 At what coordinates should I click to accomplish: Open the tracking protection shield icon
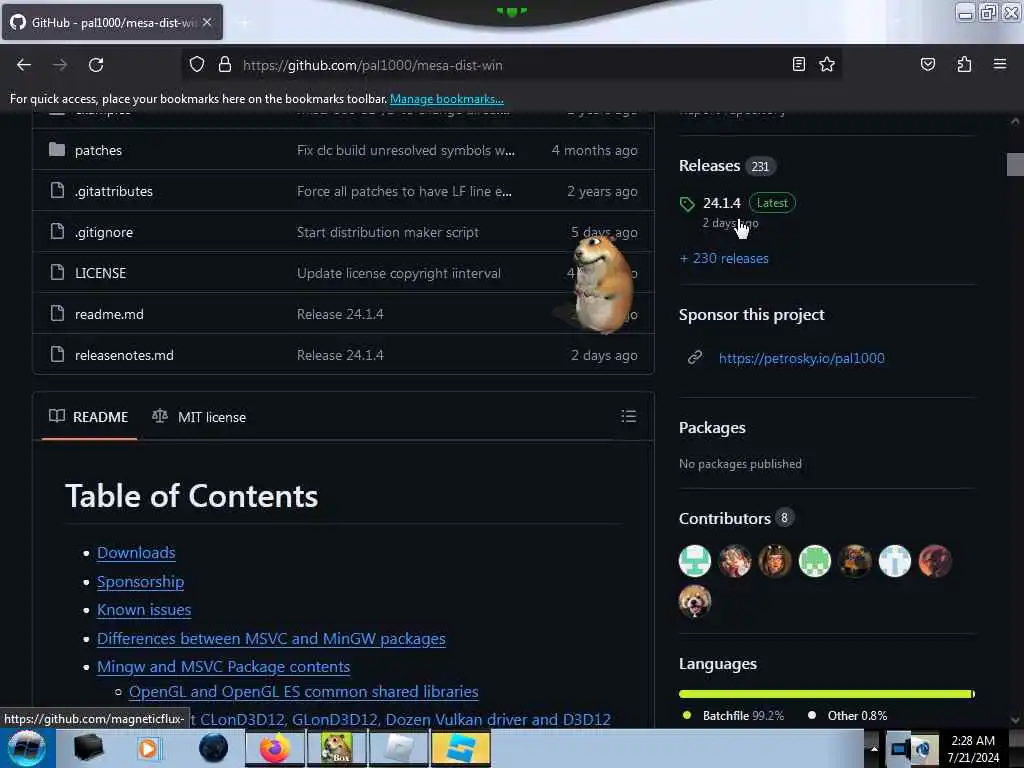click(x=197, y=65)
